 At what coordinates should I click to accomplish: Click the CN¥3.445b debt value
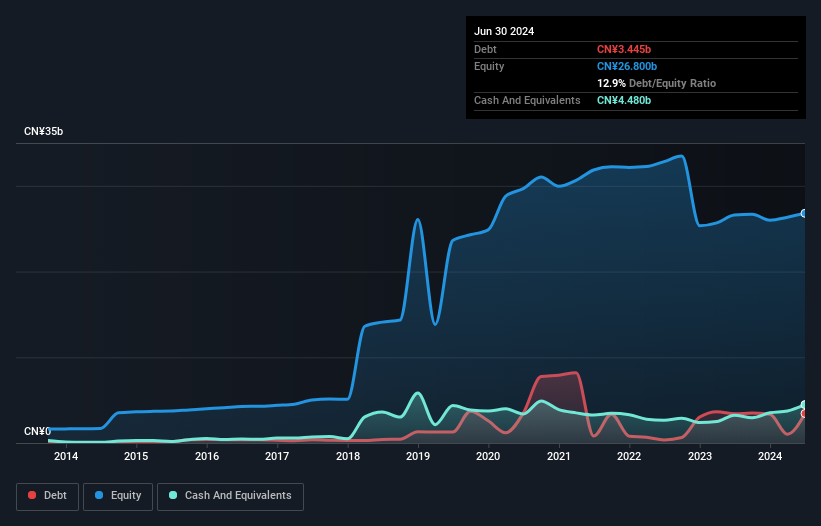(x=624, y=49)
